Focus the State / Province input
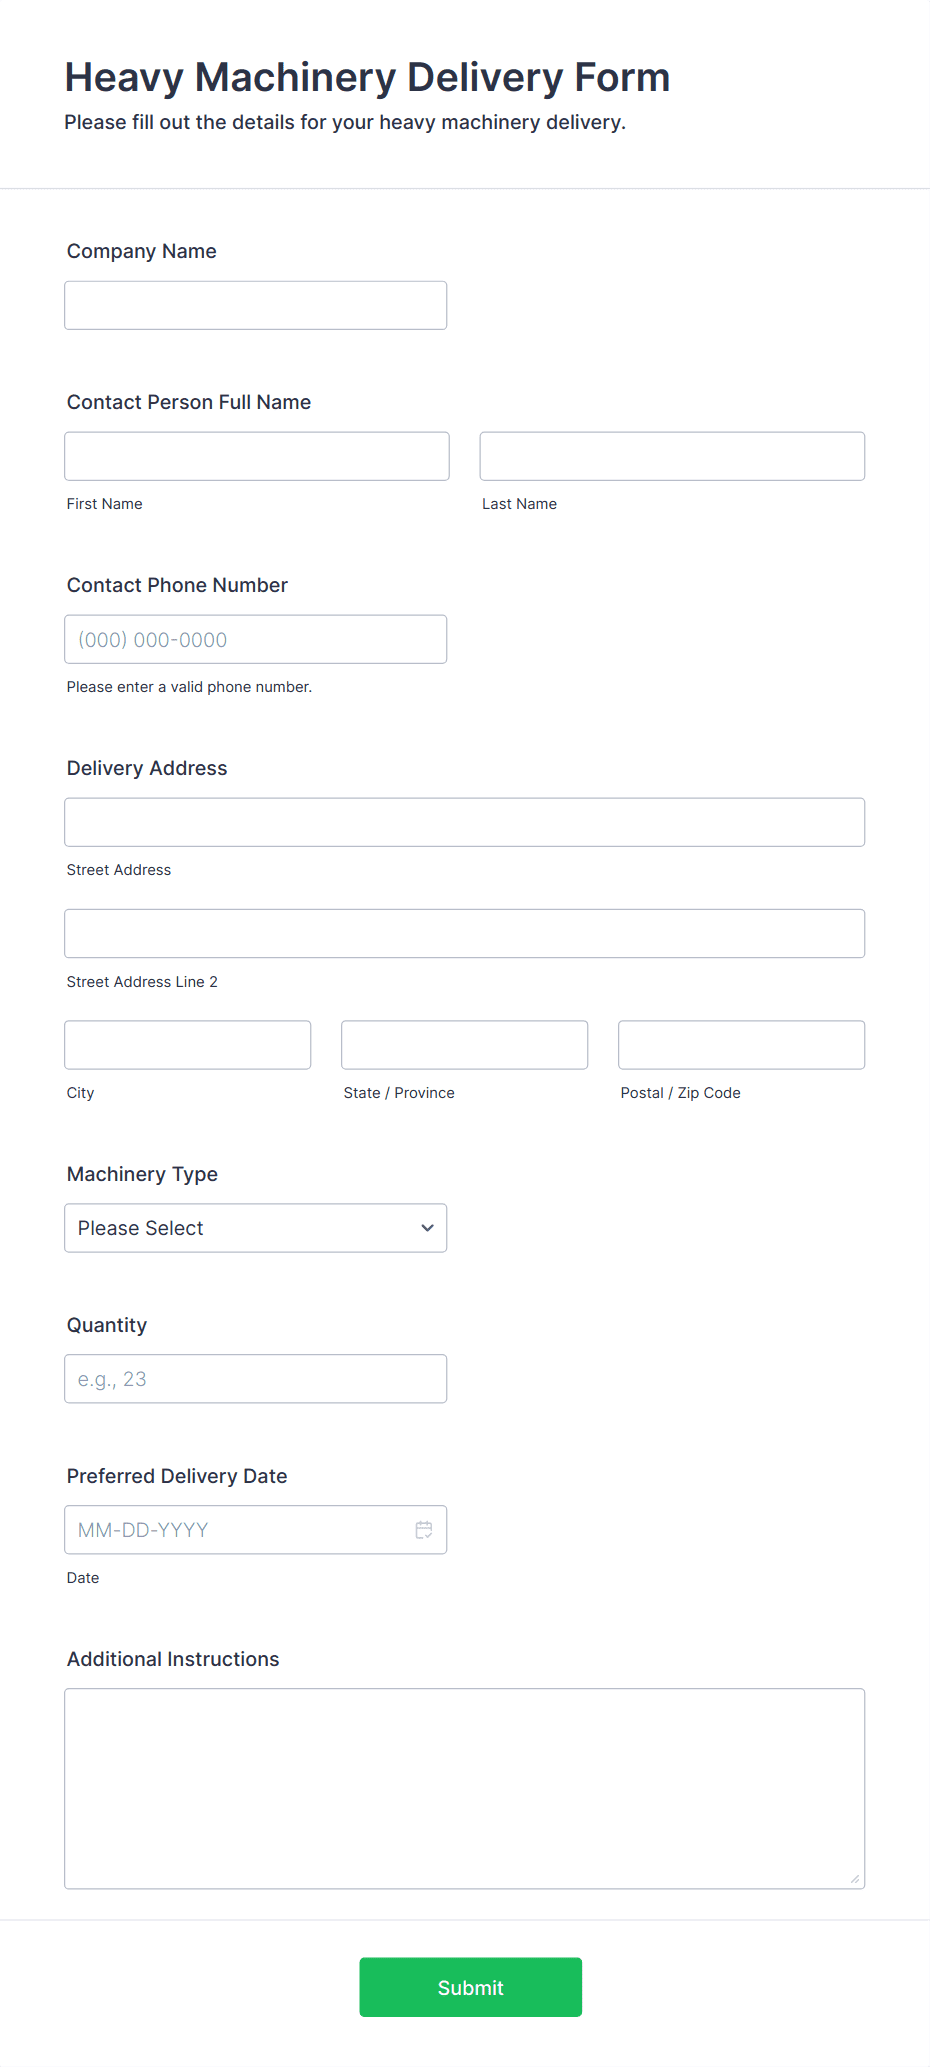 (x=465, y=1045)
